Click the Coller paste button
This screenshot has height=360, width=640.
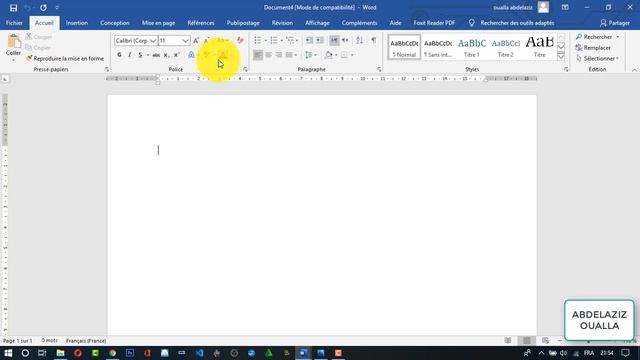point(13,47)
